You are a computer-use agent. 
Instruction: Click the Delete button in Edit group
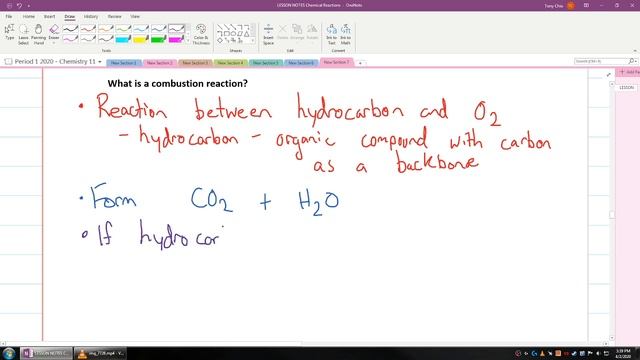coord(282,32)
